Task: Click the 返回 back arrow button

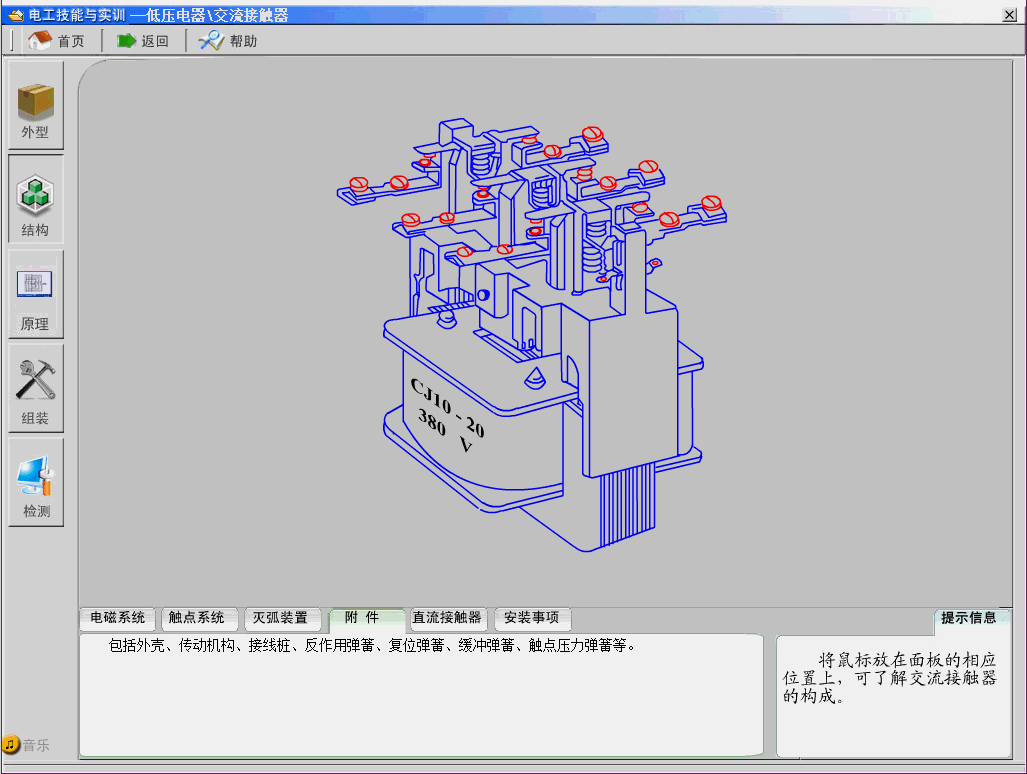Action: [143, 41]
